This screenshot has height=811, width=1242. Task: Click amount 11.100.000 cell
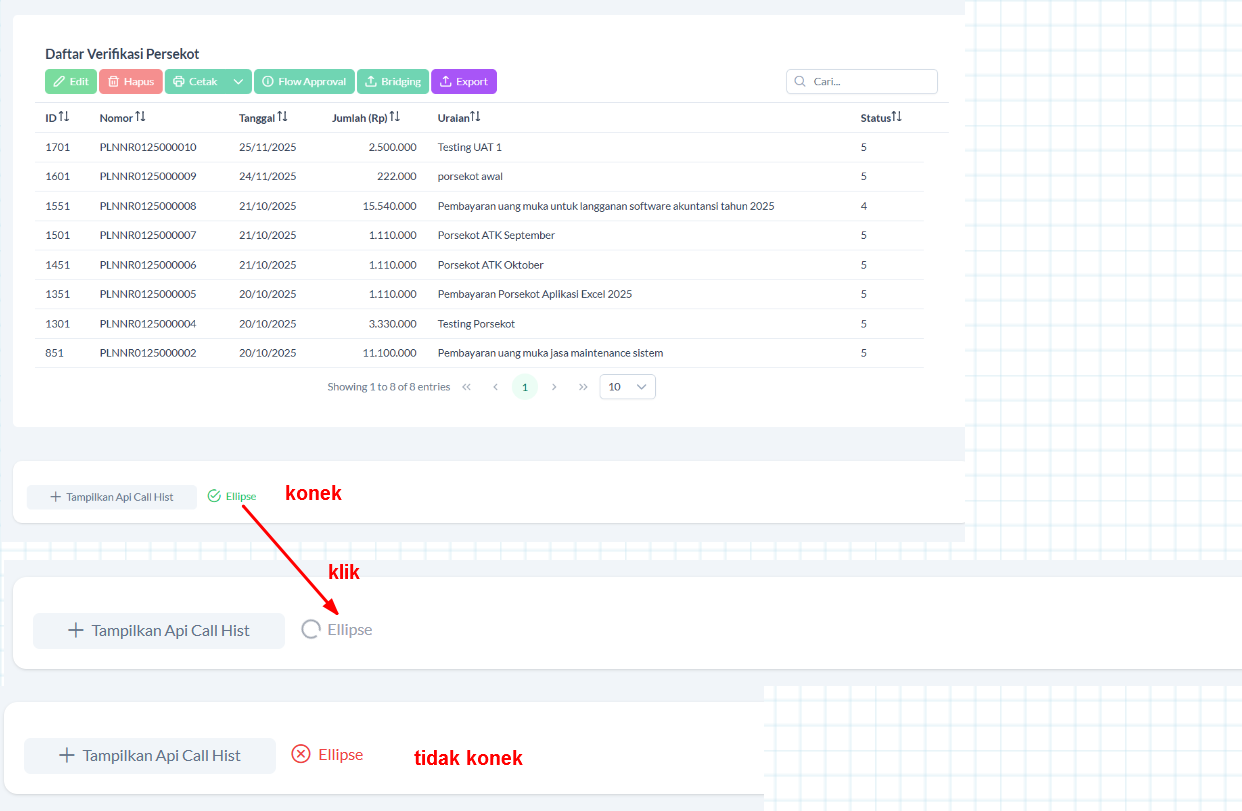tap(390, 353)
